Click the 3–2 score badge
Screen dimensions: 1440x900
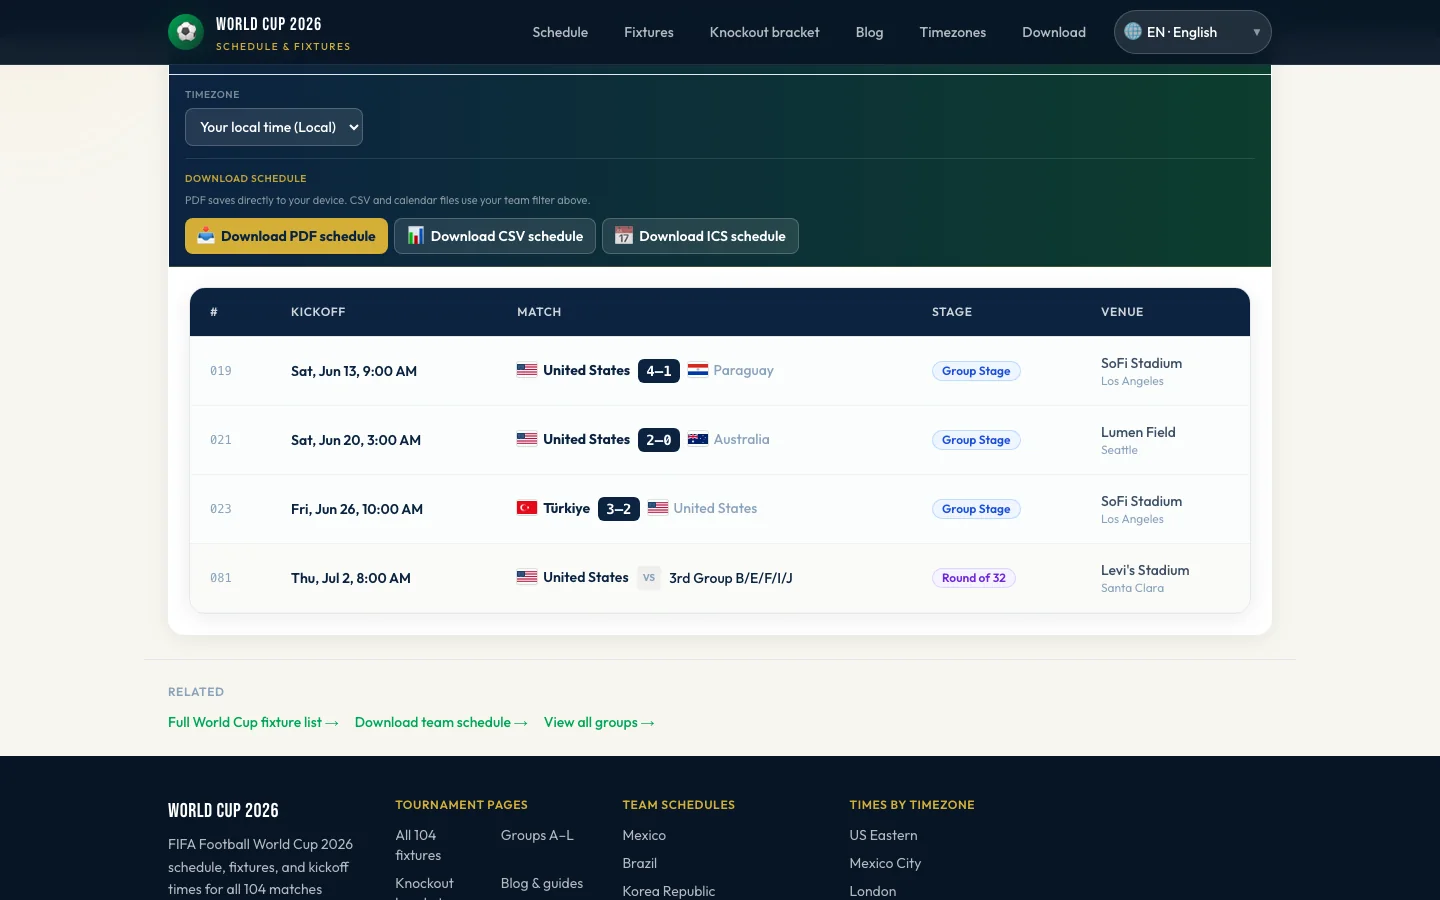[619, 509]
